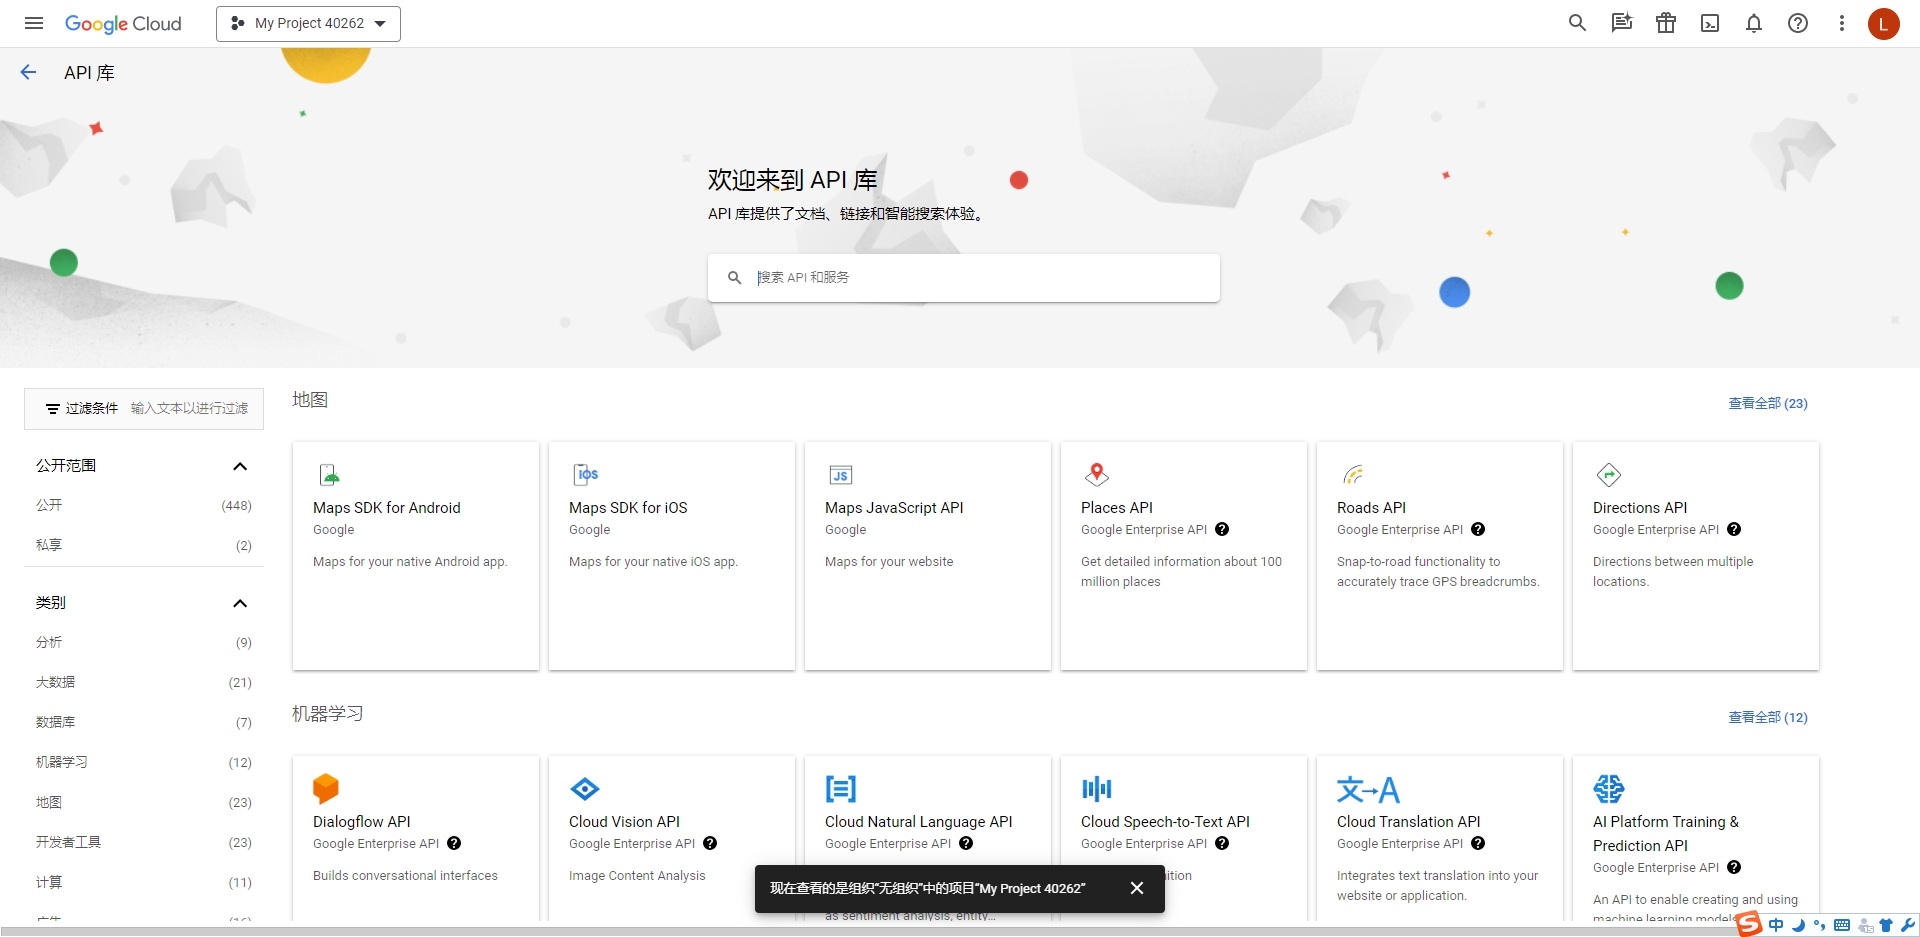1920x937 pixels.
Task: Select the 大数据 category filter
Action: 144,682
